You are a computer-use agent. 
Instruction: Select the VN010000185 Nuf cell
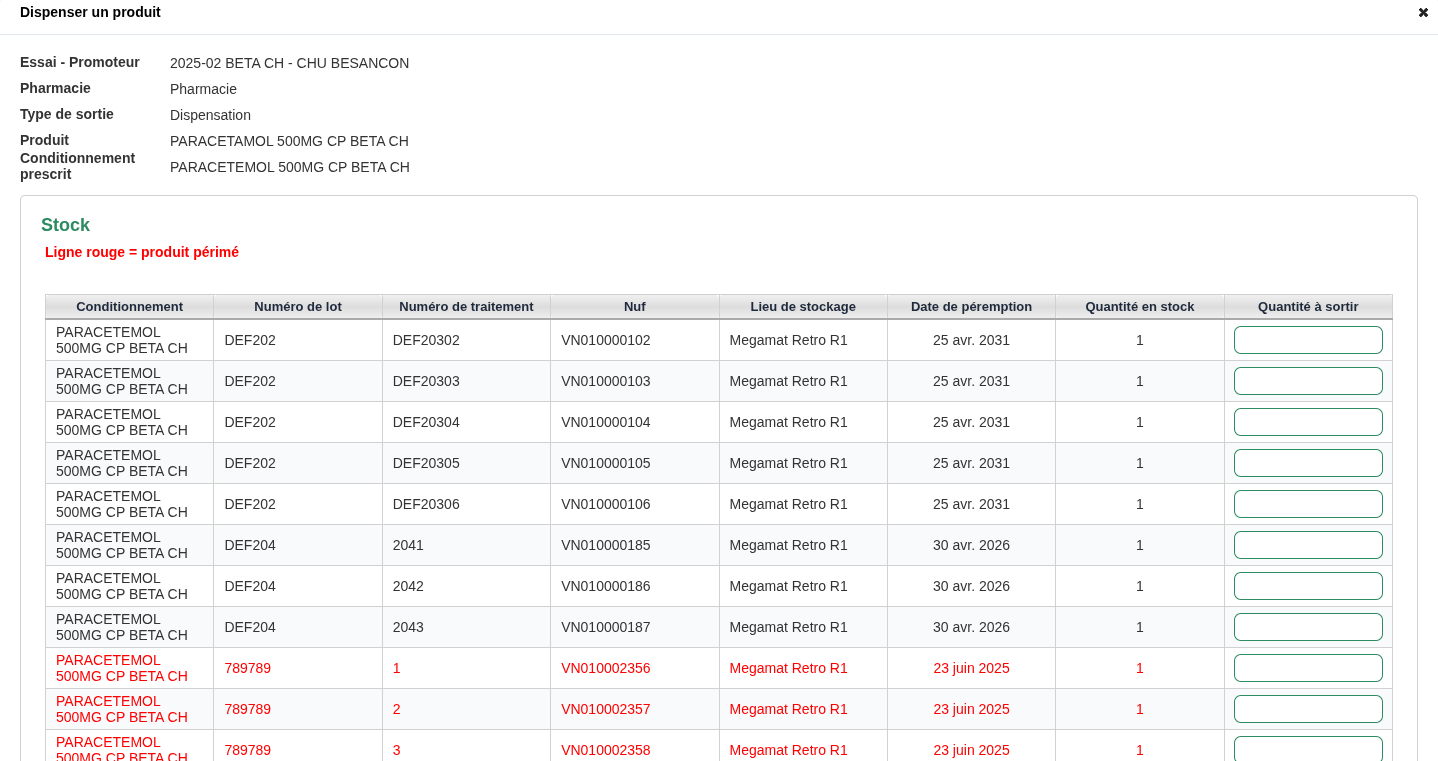tap(606, 545)
